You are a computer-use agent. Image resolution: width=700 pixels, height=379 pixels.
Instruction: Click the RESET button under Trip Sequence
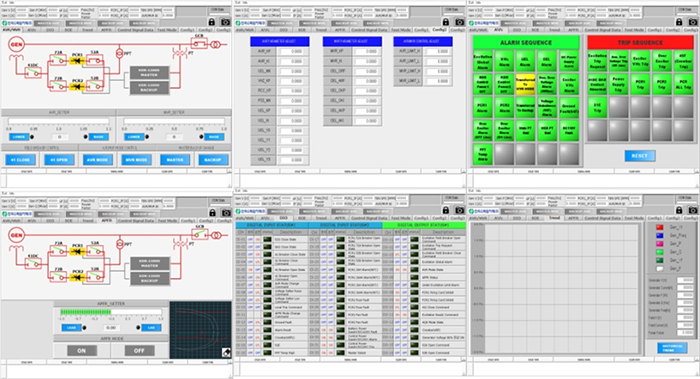[640, 156]
